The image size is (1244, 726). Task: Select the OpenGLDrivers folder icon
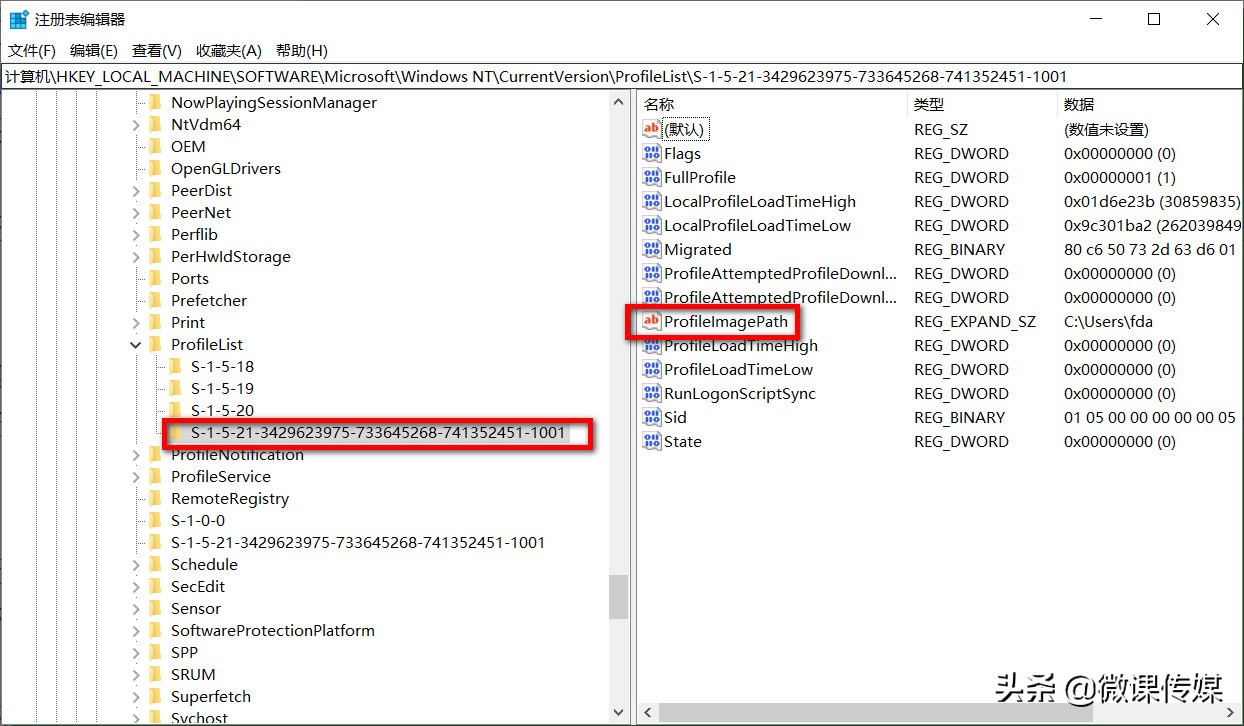155,168
